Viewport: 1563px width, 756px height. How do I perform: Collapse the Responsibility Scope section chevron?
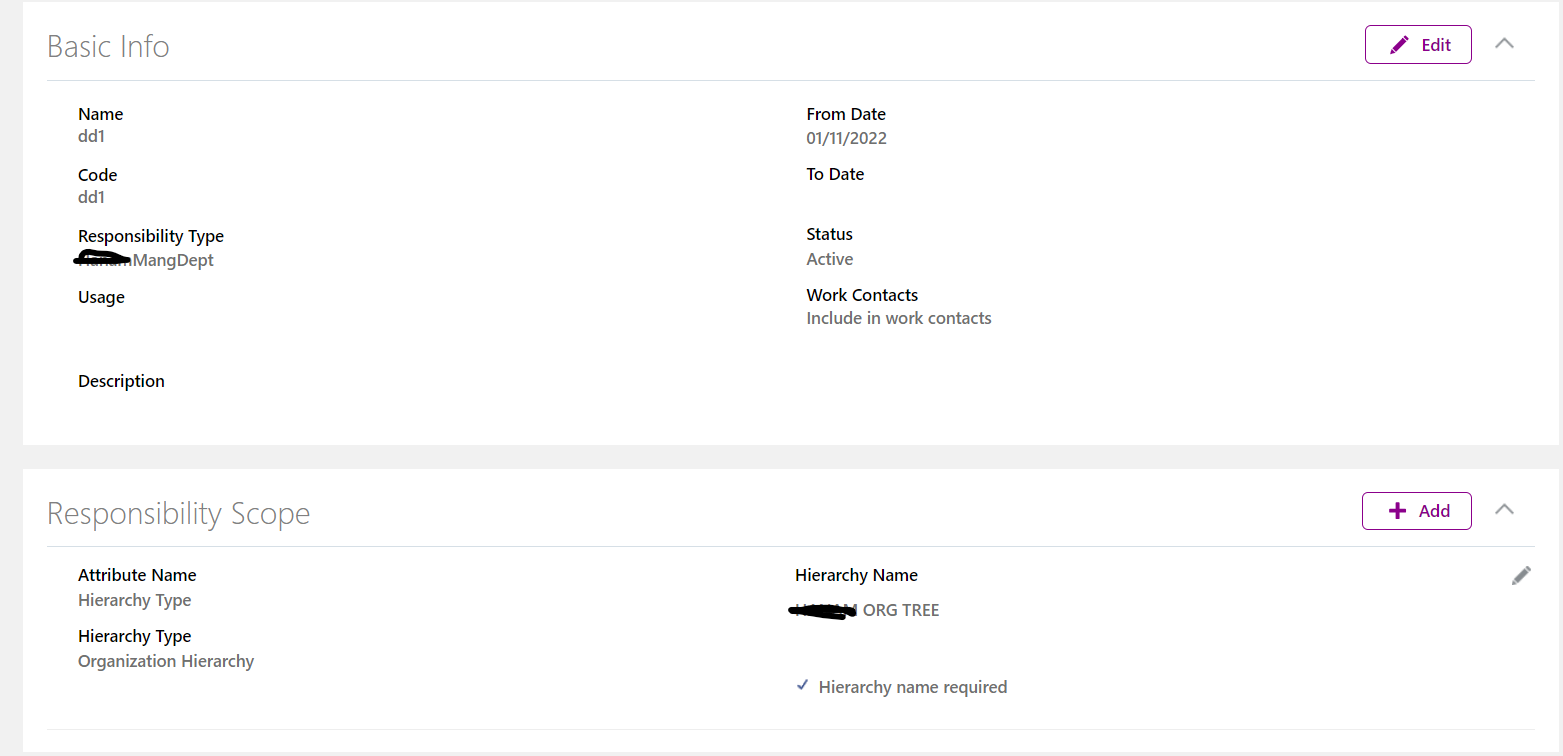click(x=1504, y=509)
